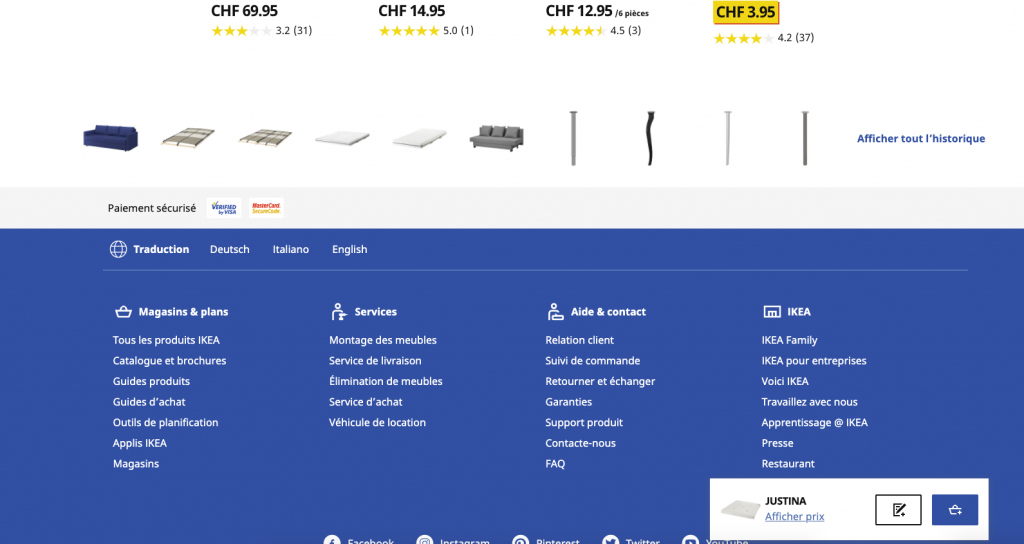Add JUSTINA to cart via basket button
This screenshot has width=1024, height=544.
point(954,510)
